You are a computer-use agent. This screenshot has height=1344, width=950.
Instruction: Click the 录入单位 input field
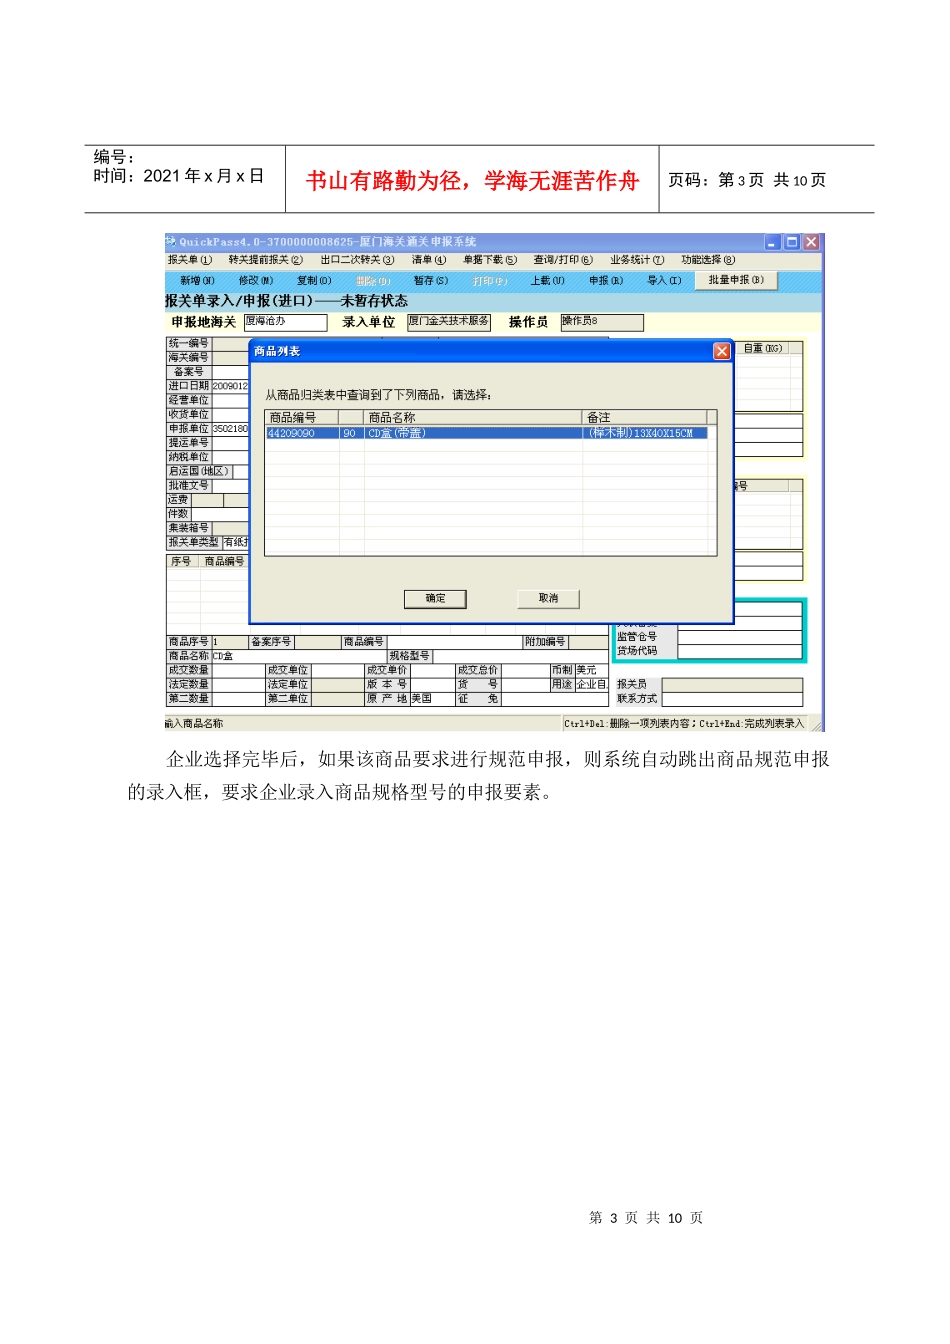449,322
